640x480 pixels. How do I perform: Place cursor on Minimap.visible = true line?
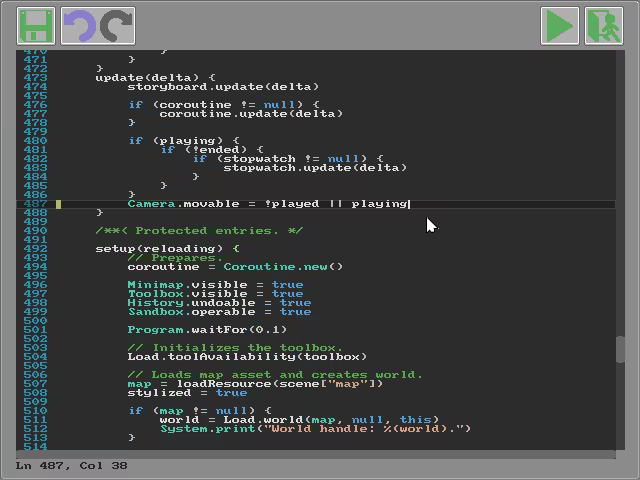pos(215,285)
